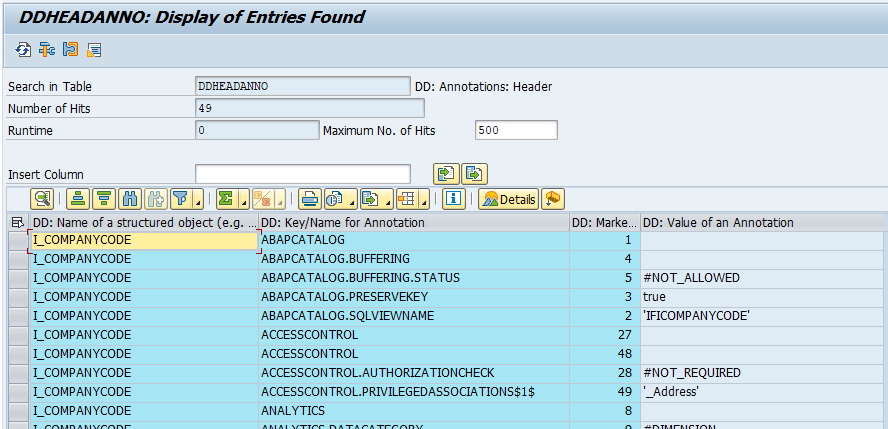The height and width of the screenshot is (429, 888).
Task: Click into the Insert Column input field
Action: click(303, 174)
